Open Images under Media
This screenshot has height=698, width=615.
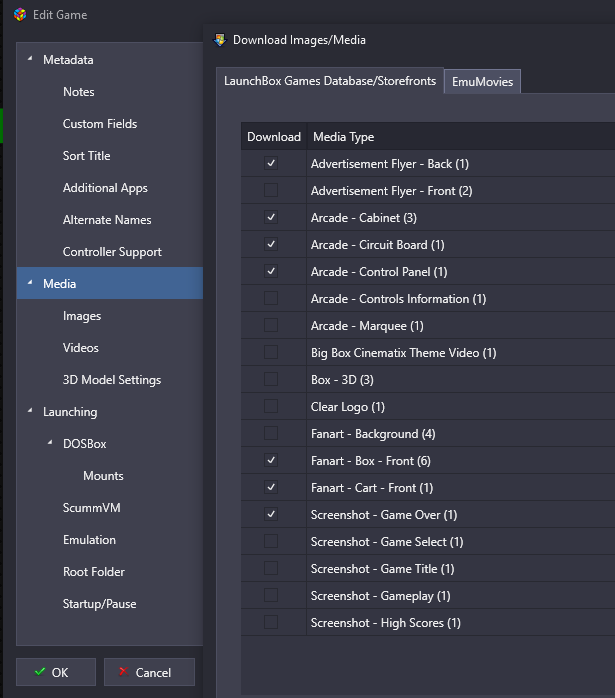[82, 316]
